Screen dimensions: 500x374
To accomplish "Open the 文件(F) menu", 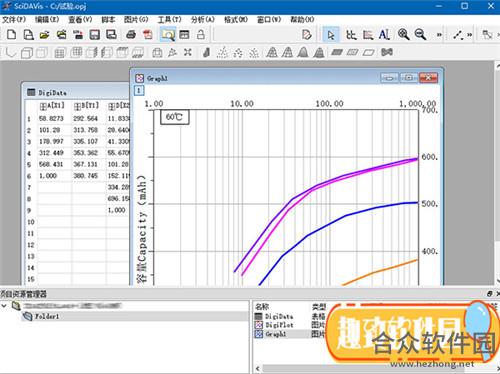I will [14, 19].
